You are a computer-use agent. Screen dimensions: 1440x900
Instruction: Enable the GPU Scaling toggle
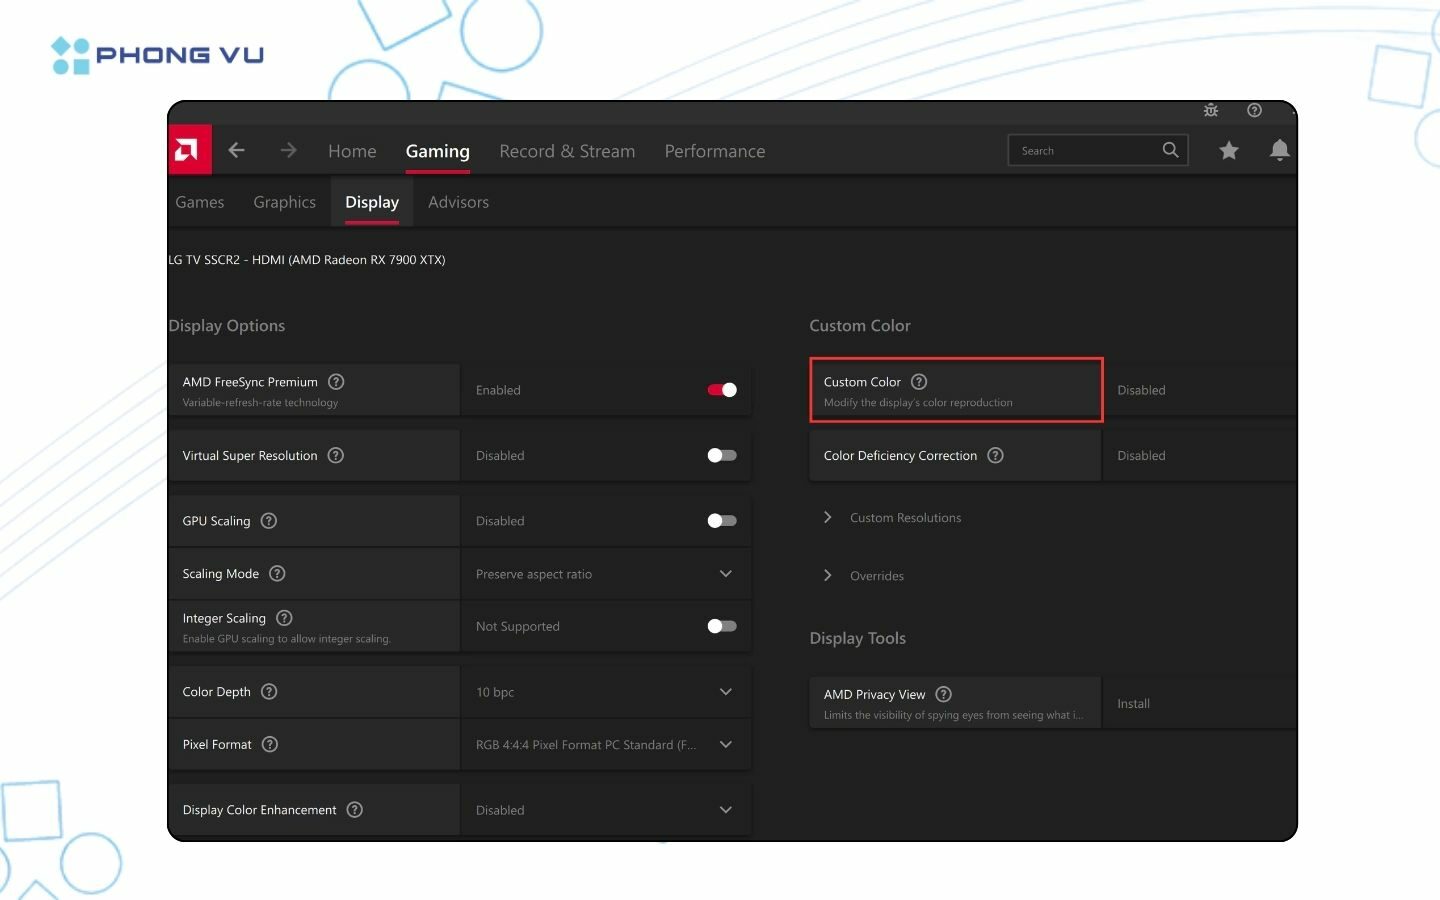722,520
